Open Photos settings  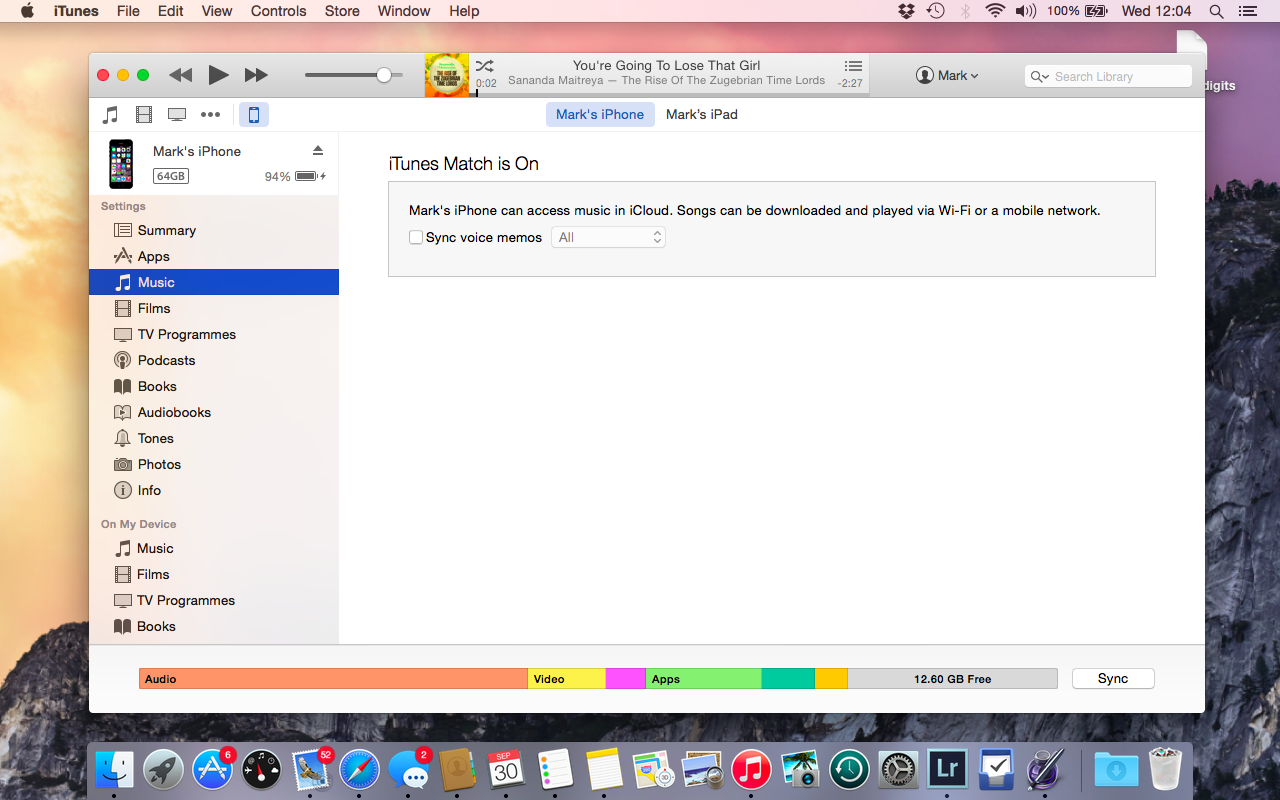tap(214, 464)
